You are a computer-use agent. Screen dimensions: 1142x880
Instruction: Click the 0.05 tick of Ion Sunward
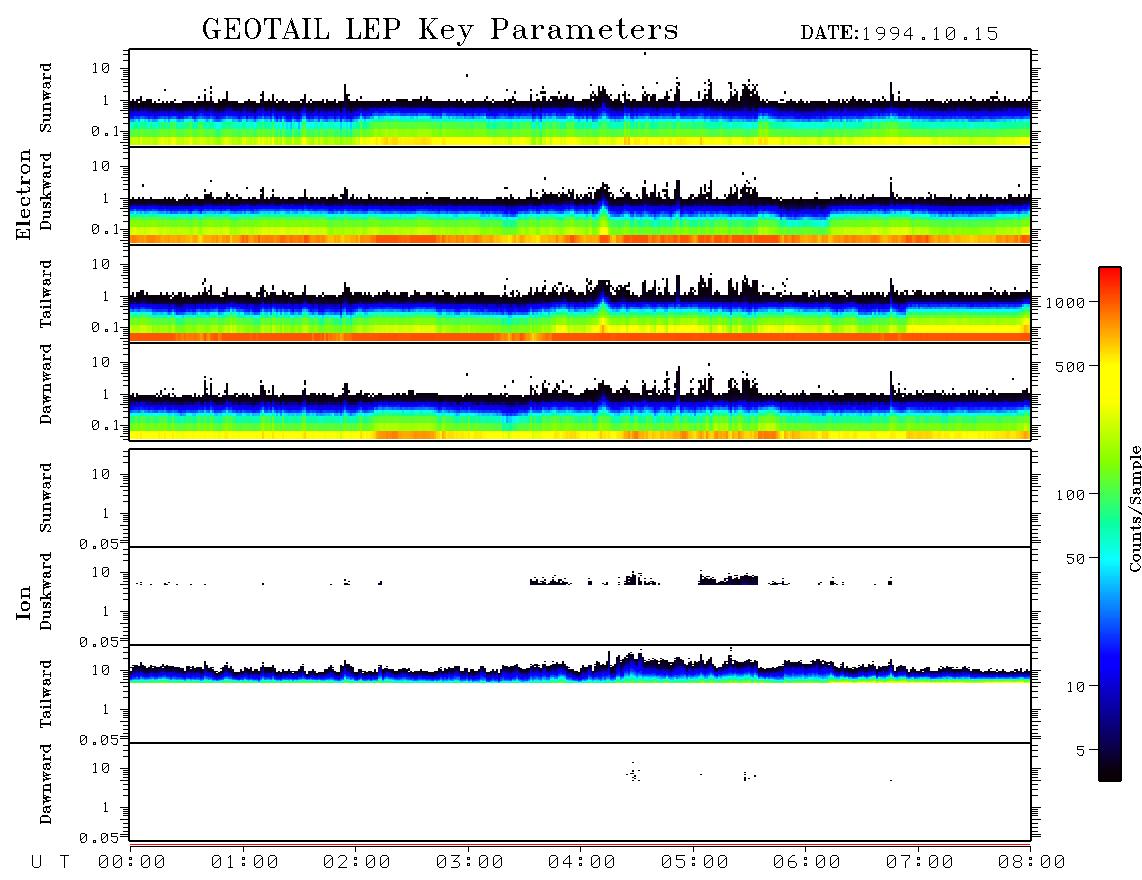pyautogui.click(x=98, y=543)
